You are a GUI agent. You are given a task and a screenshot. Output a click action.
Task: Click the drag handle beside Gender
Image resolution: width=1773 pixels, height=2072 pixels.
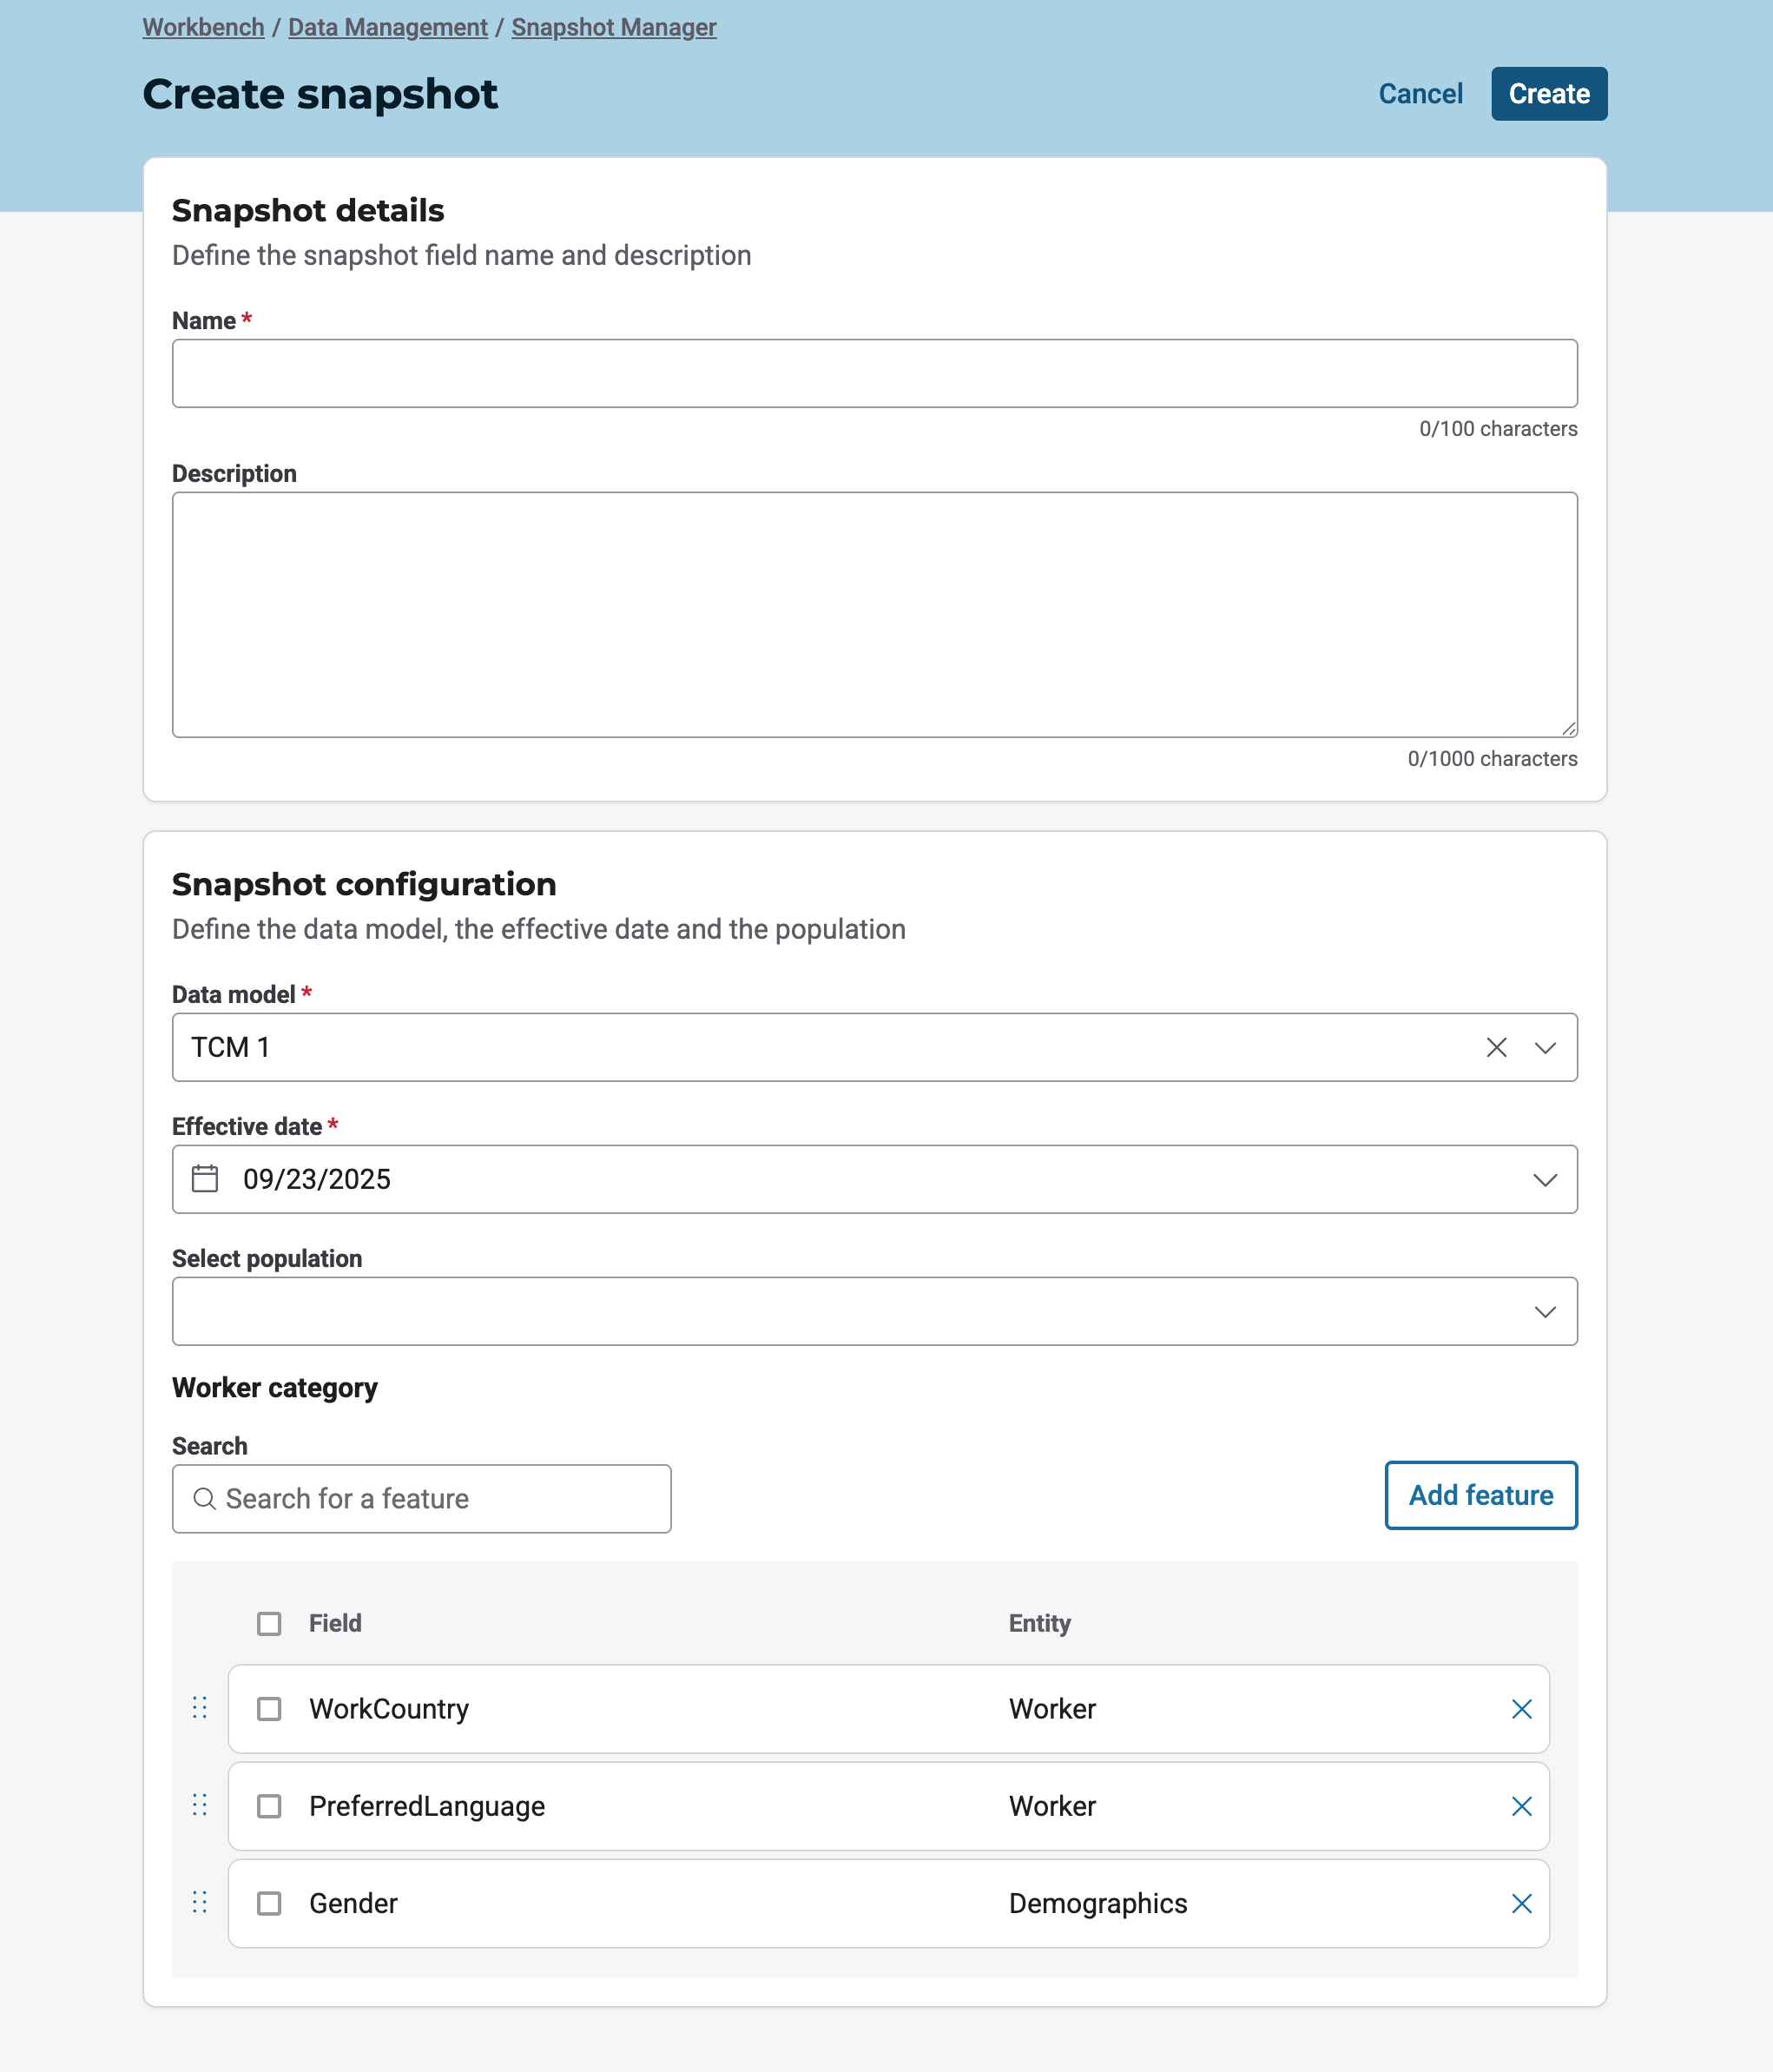pos(200,1901)
